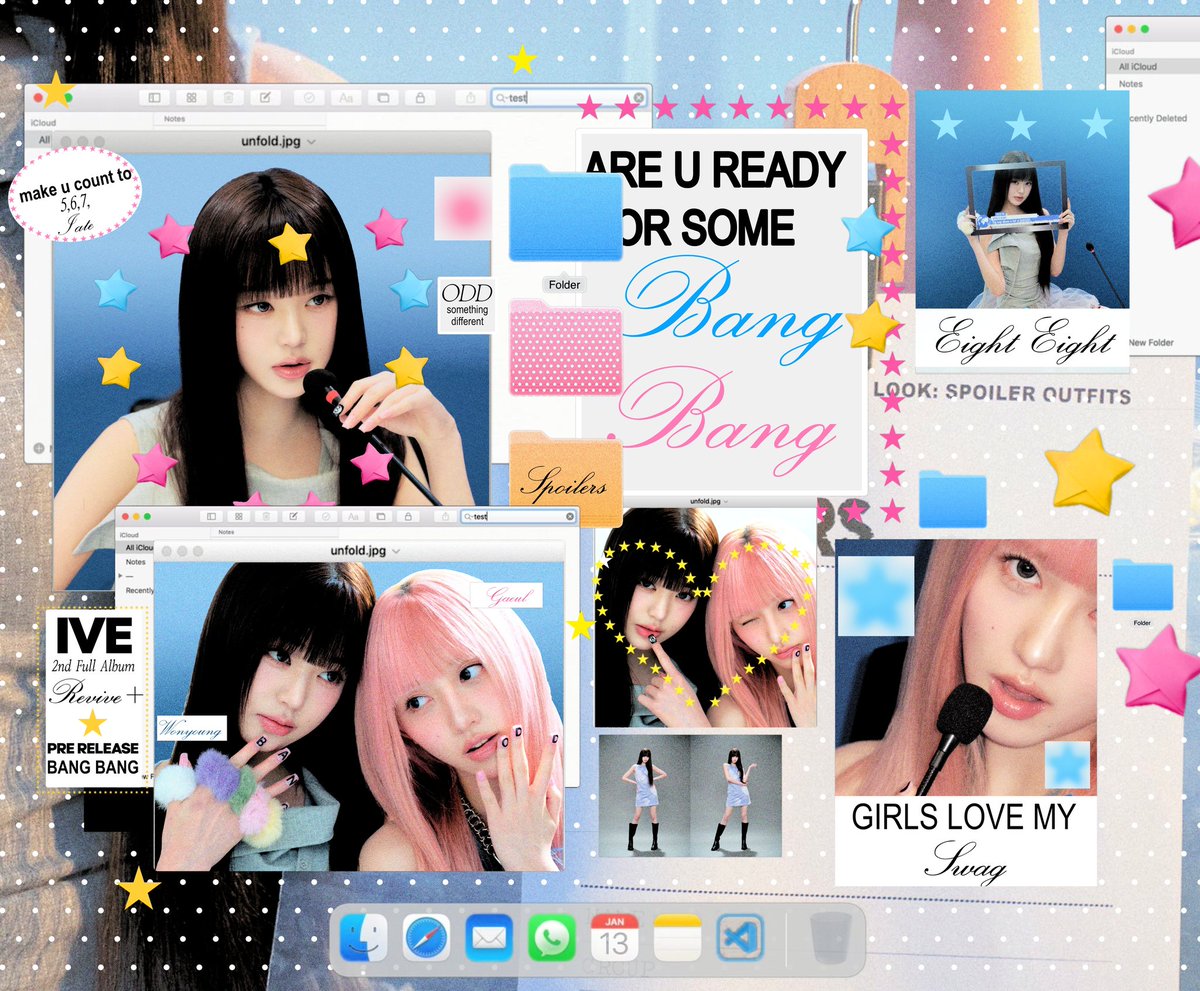Image resolution: width=1200 pixels, height=991 pixels.
Task: Select Recently Deleted in the top-right Notes window
Action: pyautogui.click(x=1157, y=118)
